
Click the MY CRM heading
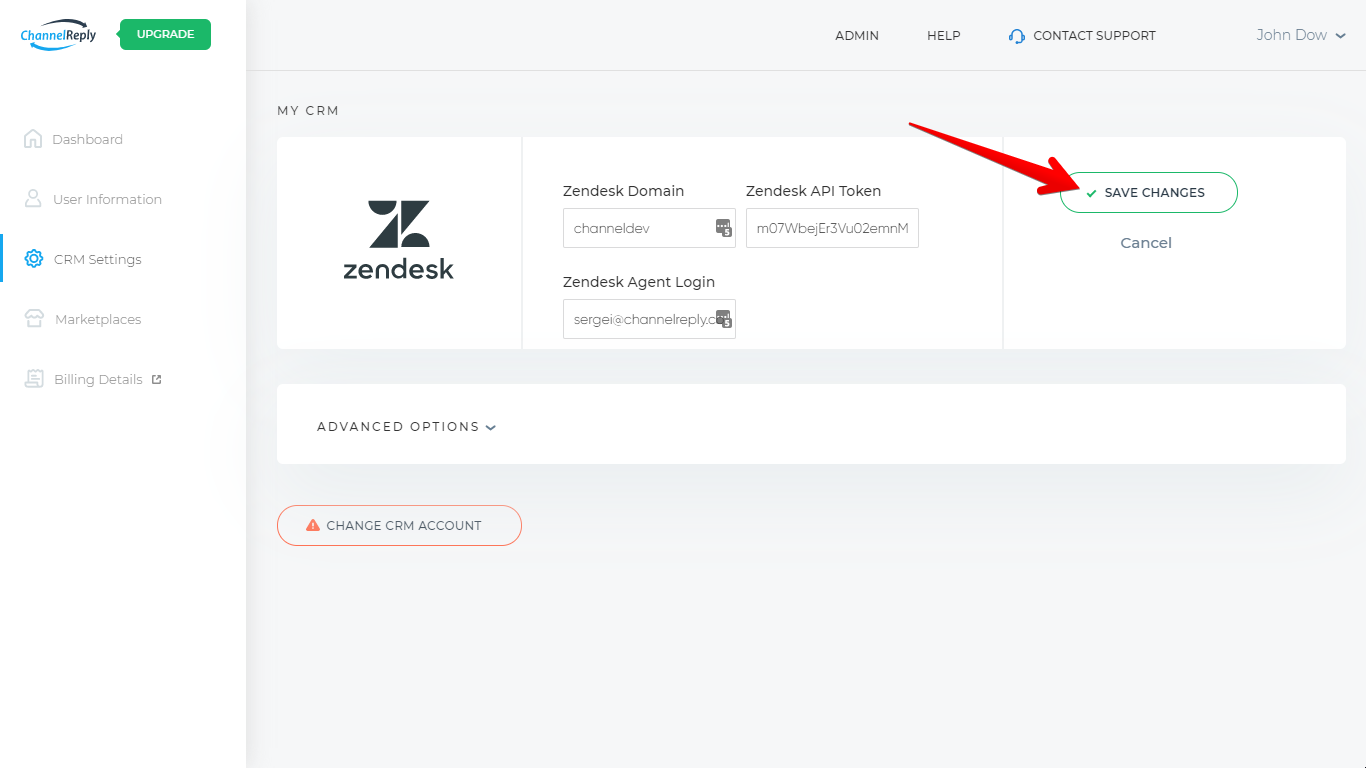(x=308, y=111)
